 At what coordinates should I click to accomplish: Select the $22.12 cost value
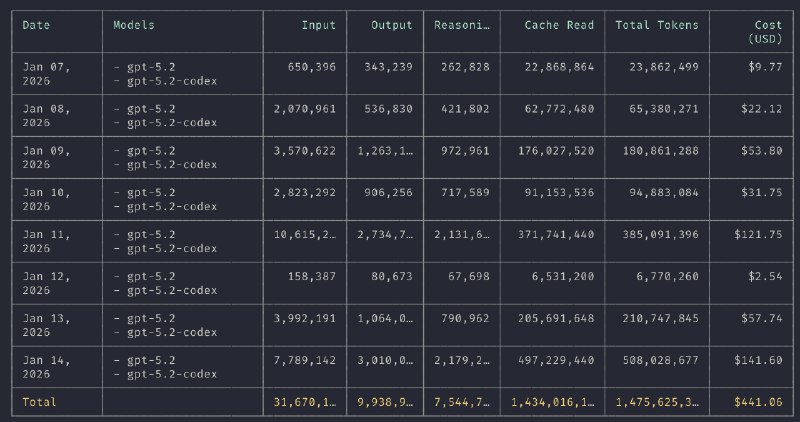[762, 109]
